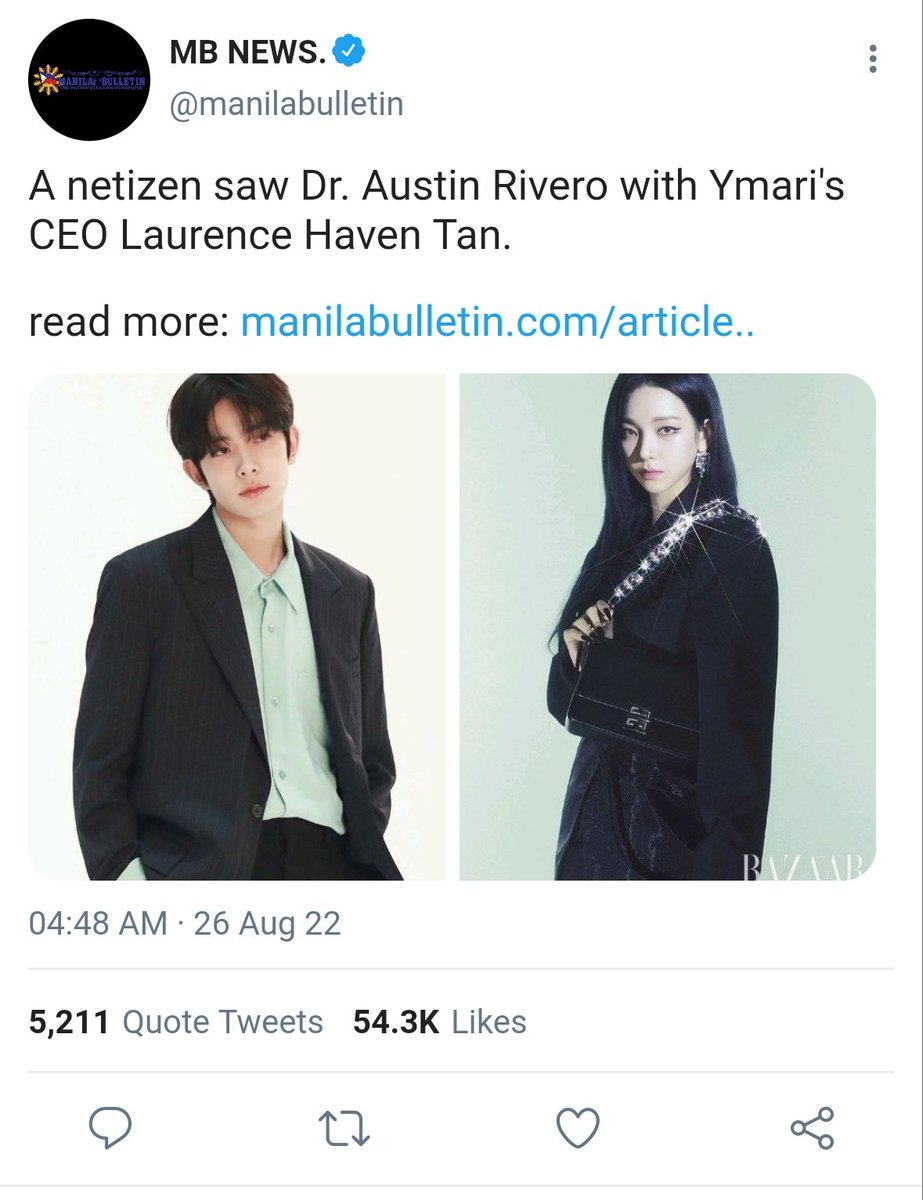Tap the 04:48 AM timestamp
Screen dimensions: 923x1200
click(98, 923)
